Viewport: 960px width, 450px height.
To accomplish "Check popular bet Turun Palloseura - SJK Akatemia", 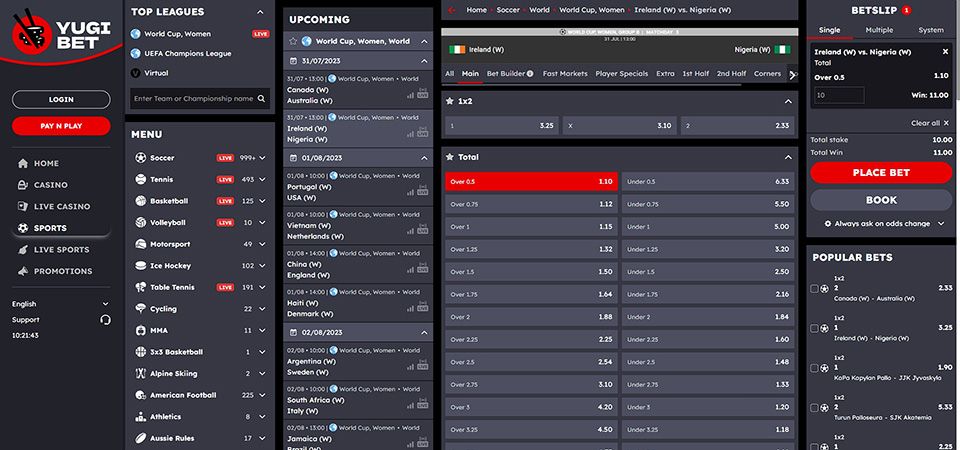I will point(814,408).
